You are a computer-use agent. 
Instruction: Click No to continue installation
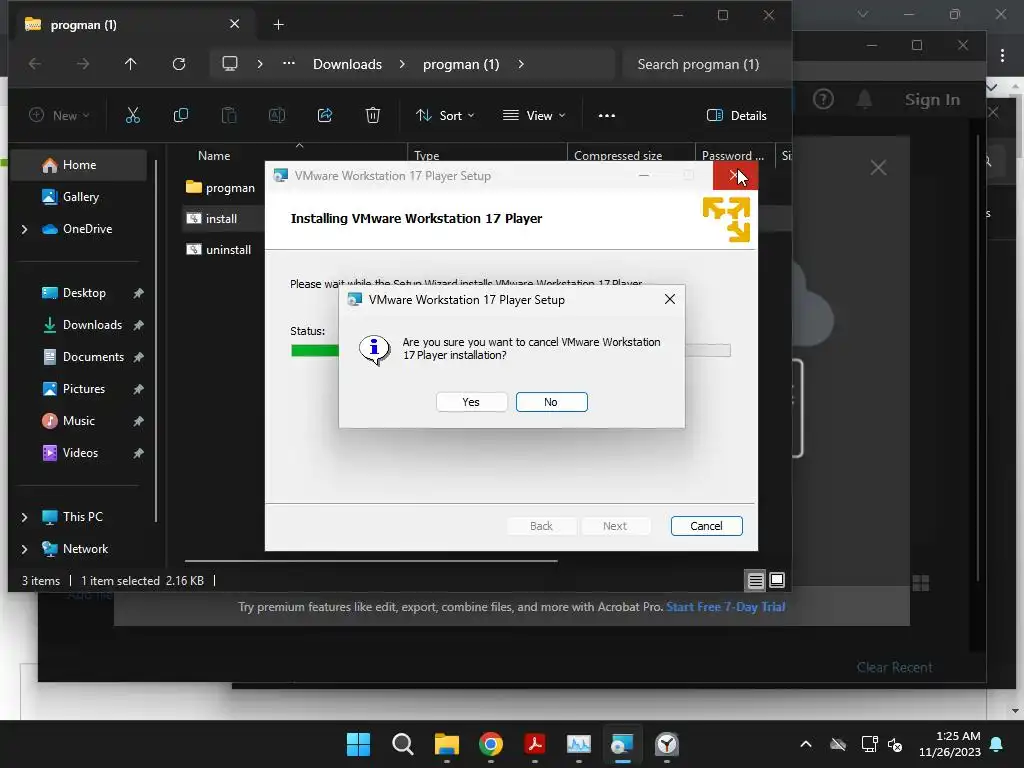click(x=551, y=402)
